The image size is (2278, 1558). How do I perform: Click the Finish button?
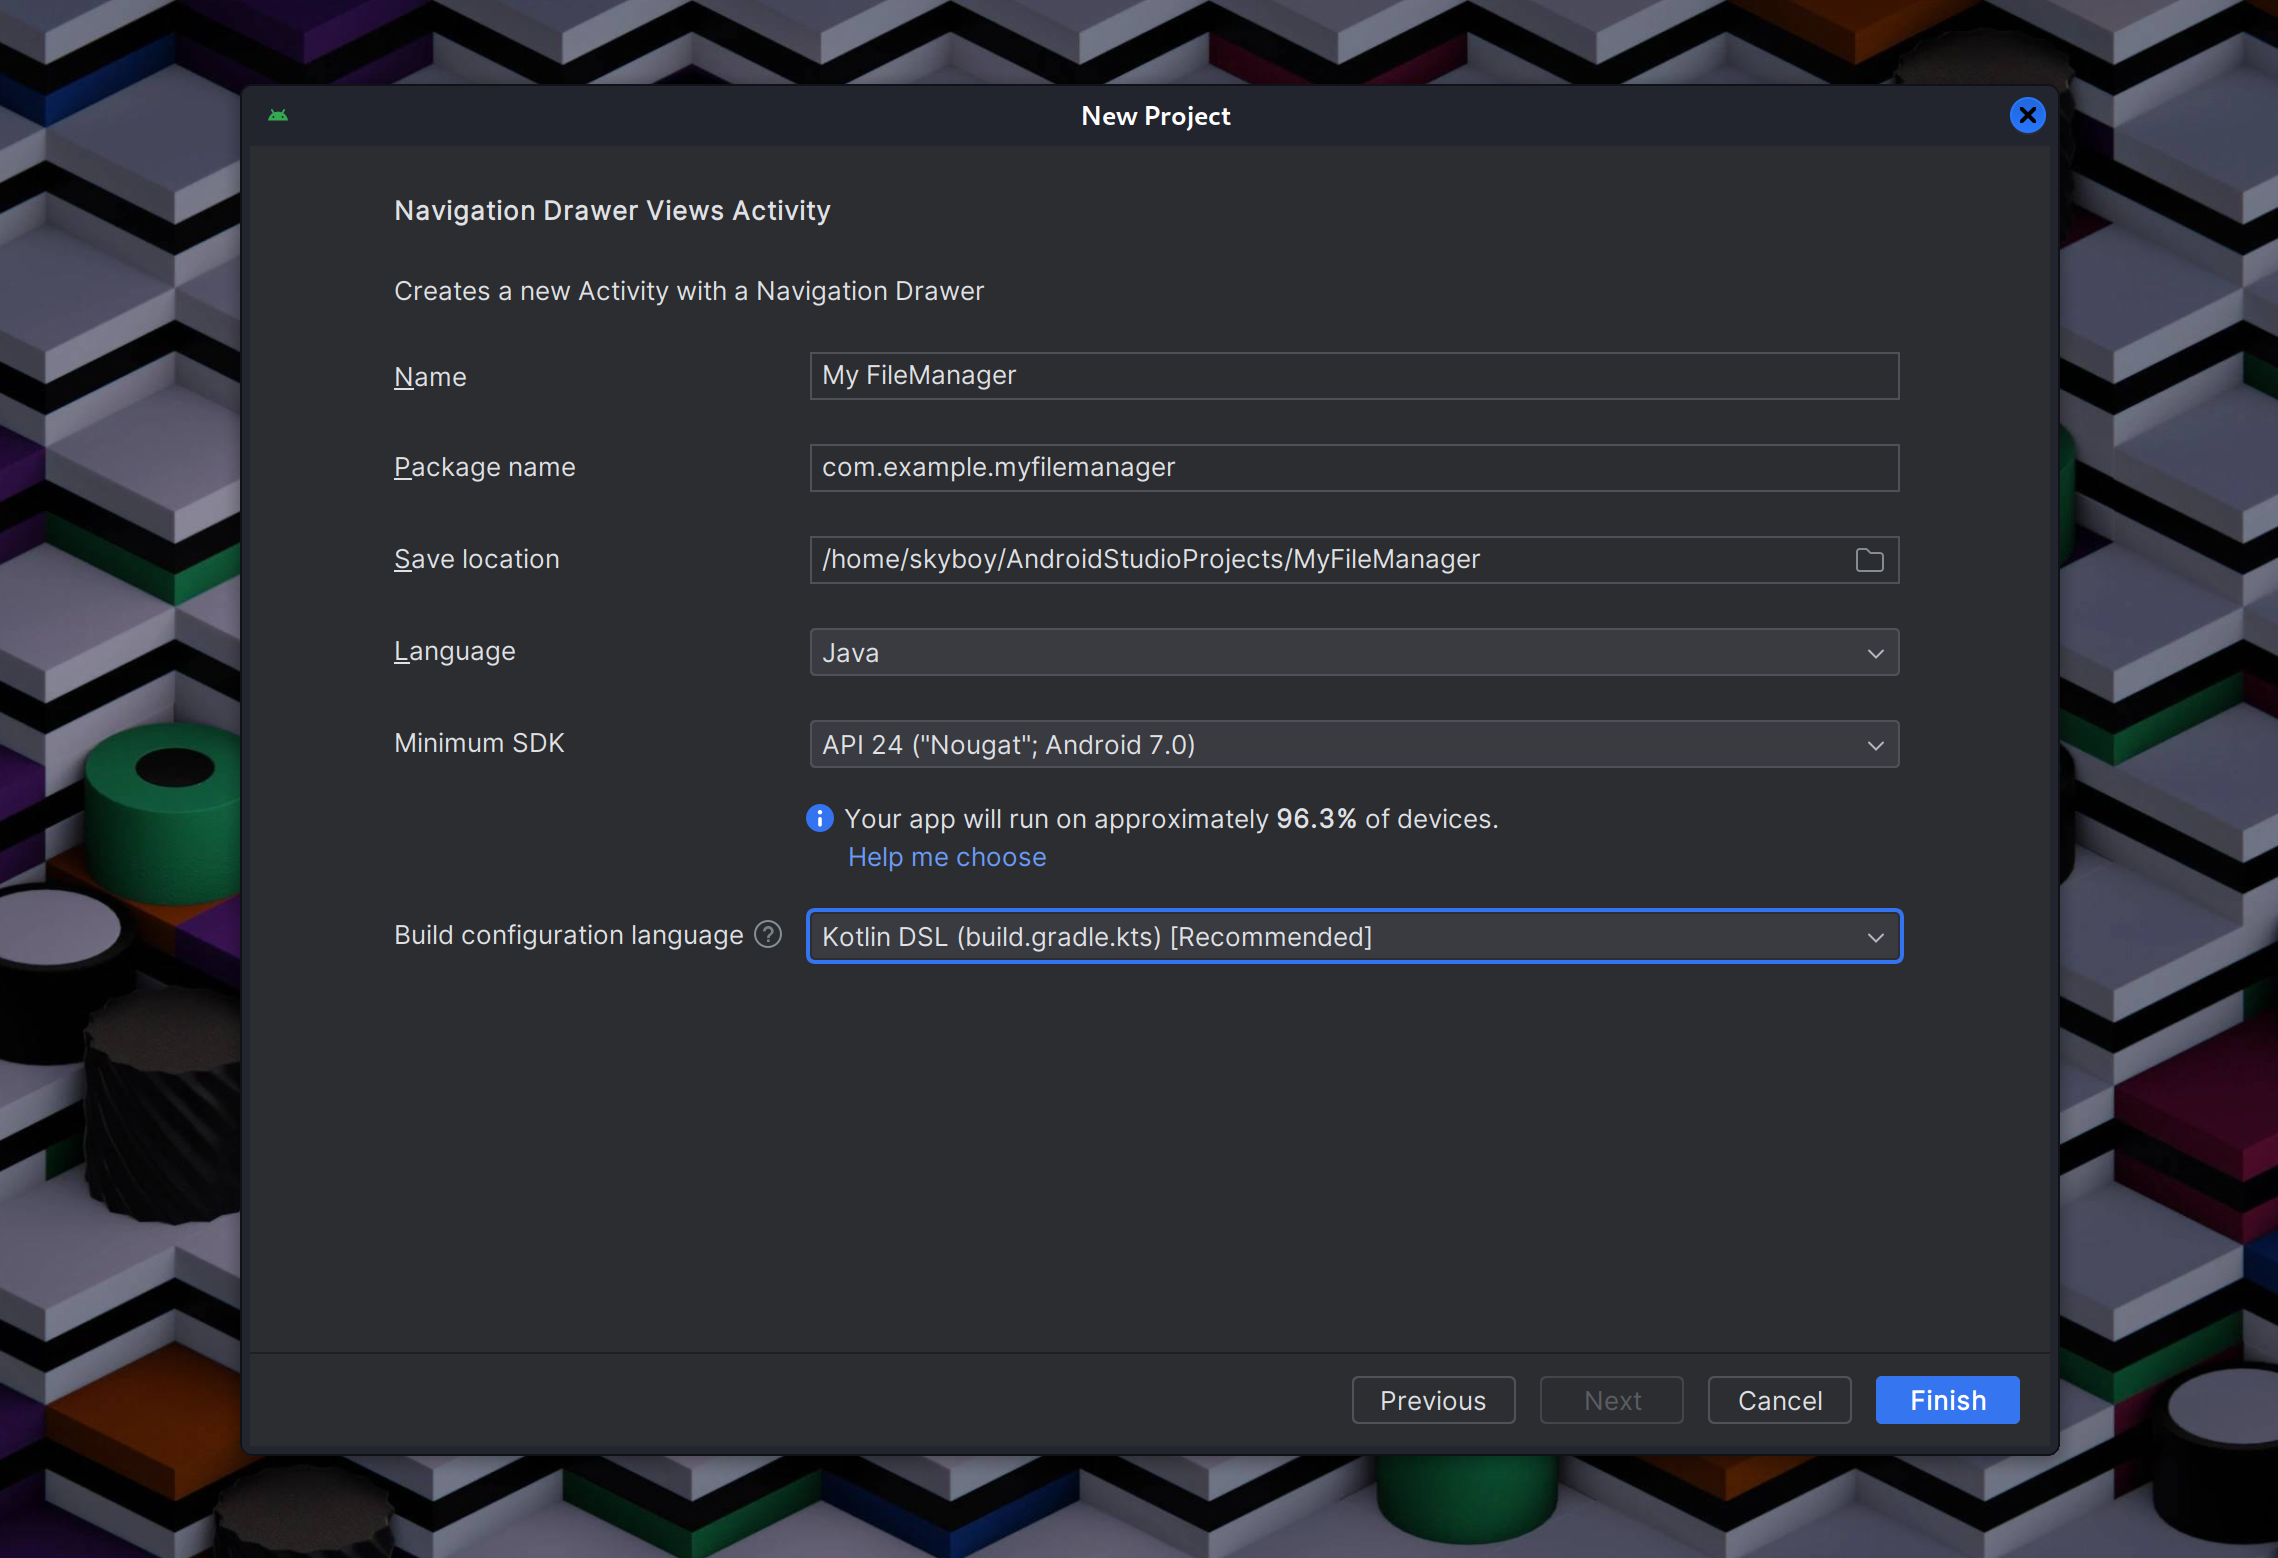tap(1947, 1400)
